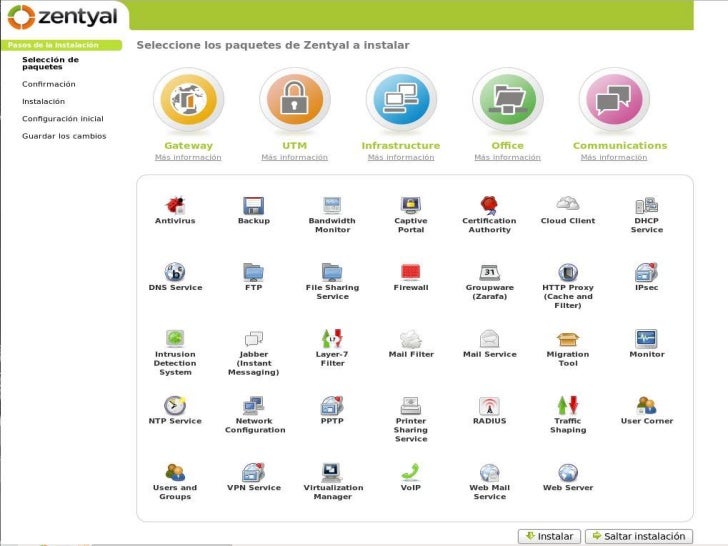Pick the Users and Groups package
The width and height of the screenshot is (728, 546).
click(x=175, y=482)
